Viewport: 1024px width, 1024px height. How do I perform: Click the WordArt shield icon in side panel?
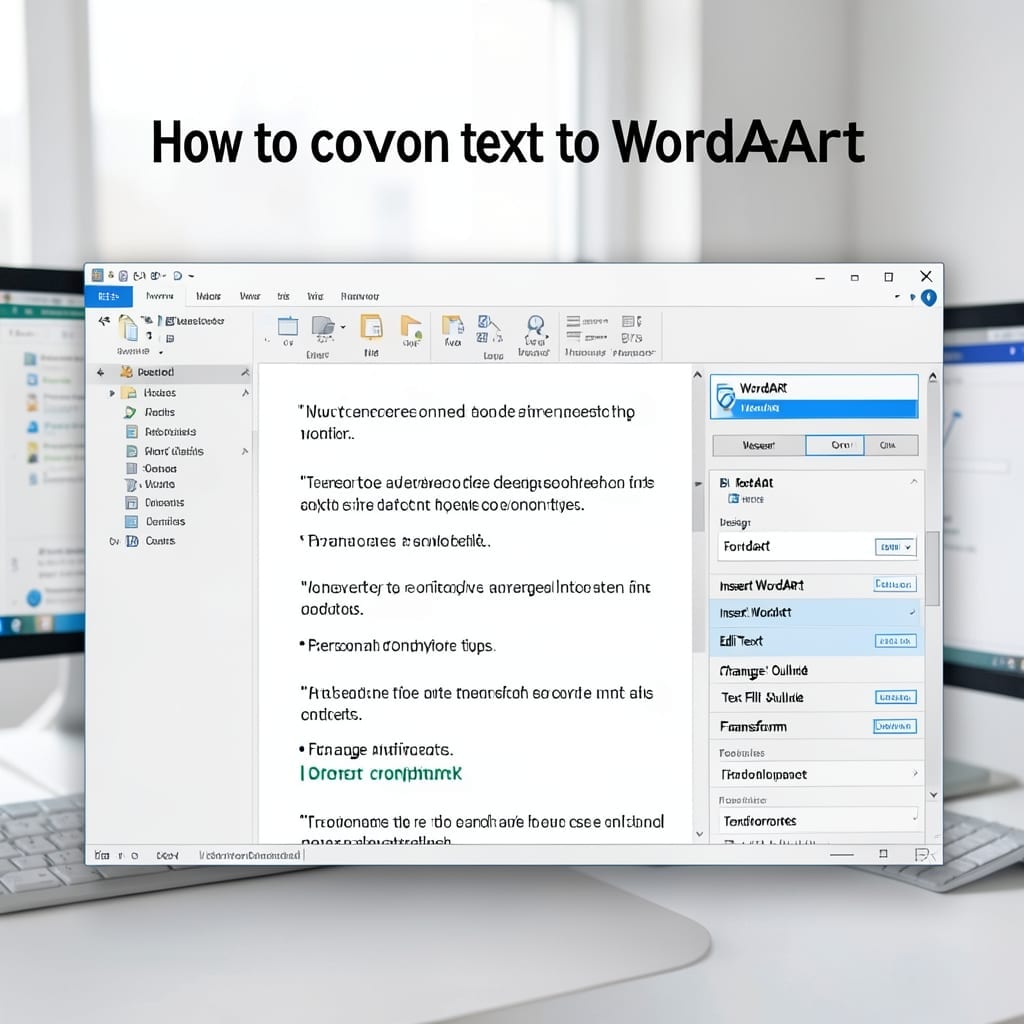coord(725,396)
